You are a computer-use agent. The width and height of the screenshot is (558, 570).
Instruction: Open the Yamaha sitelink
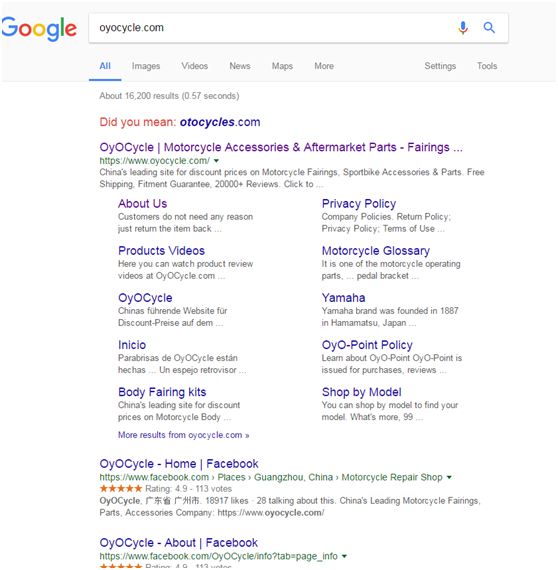[x=343, y=298]
